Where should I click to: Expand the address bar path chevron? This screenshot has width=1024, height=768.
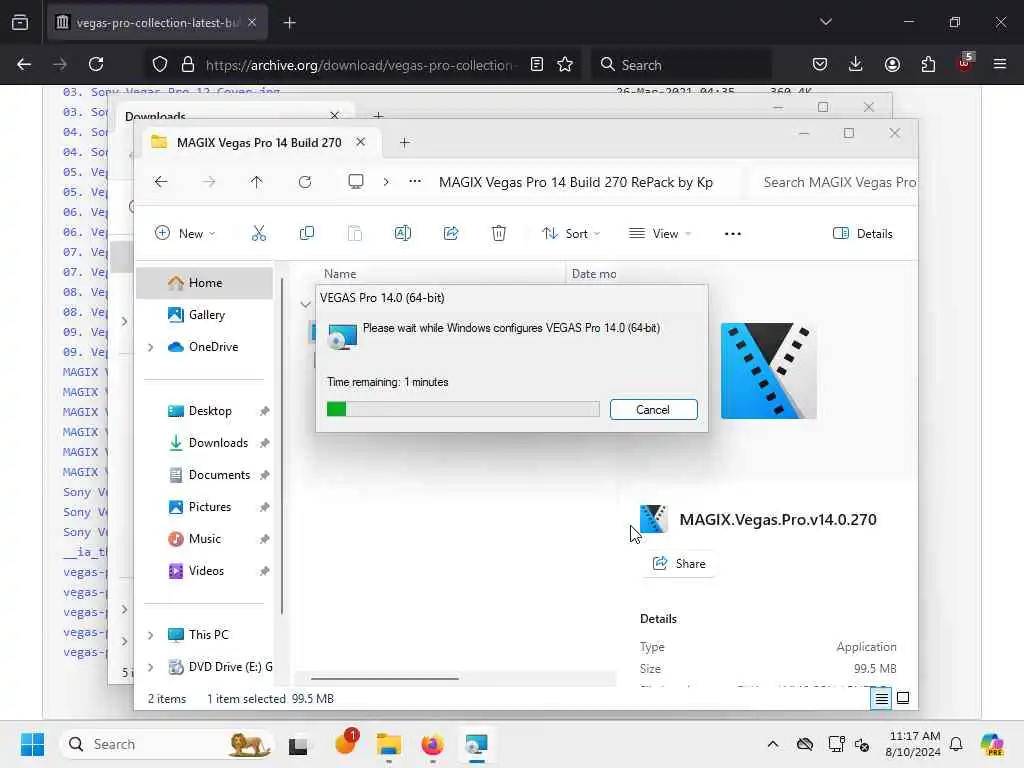386,182
